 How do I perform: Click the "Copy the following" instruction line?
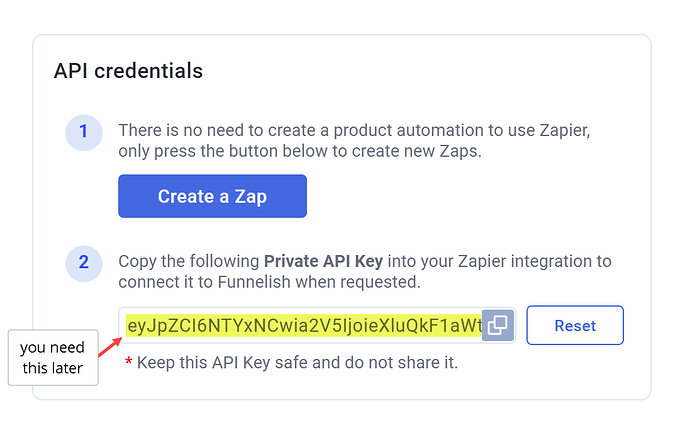coord(364,262)
